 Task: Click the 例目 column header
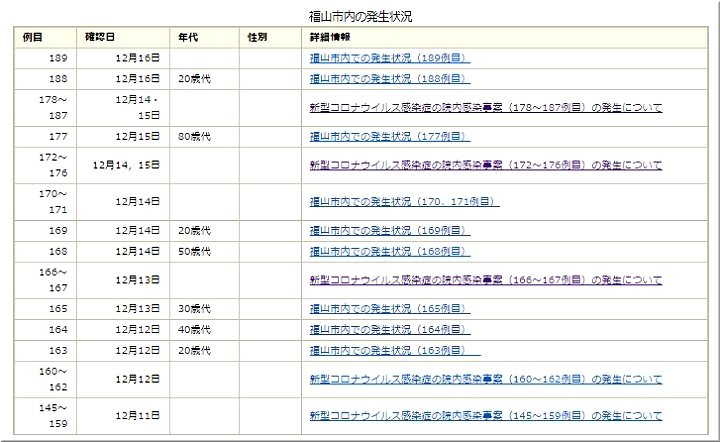coord(32,36)
